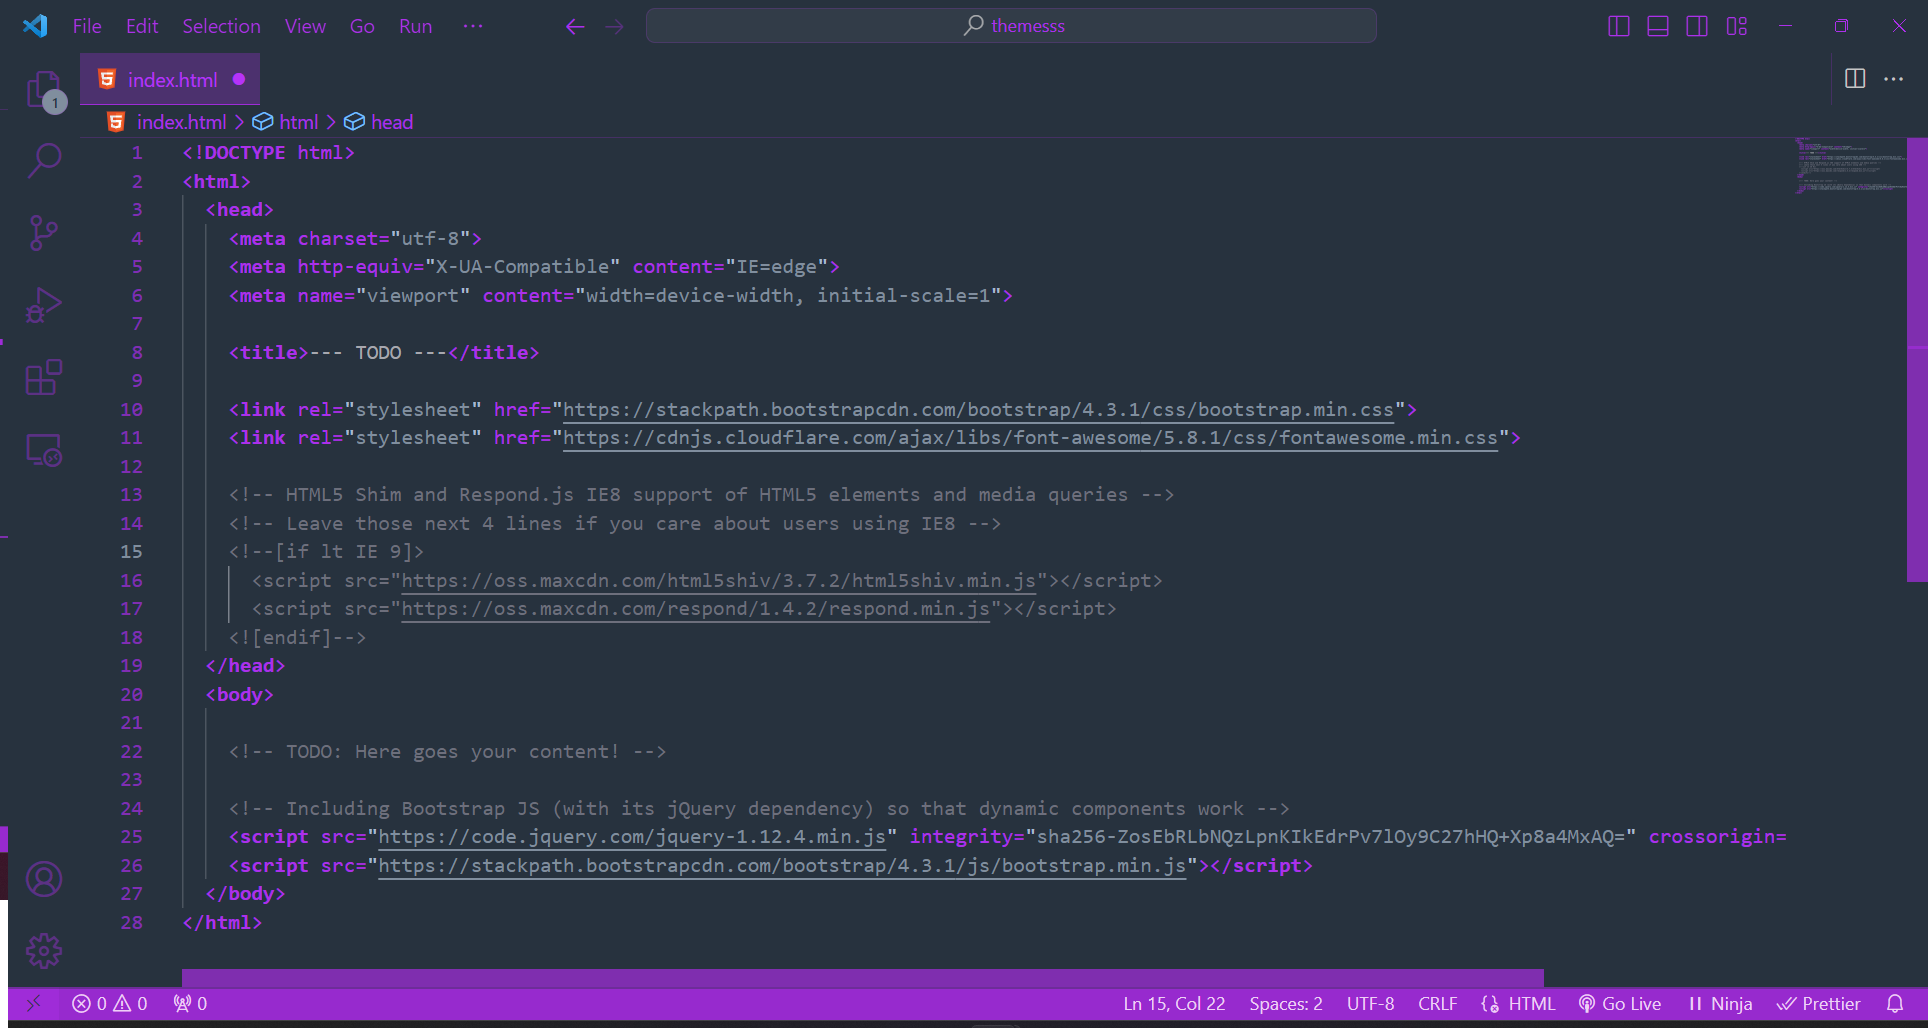This screenshot has height=1028, width=1928.
Task: Run Prettier formatter from status bar
Action: tap(1818, 1004)
